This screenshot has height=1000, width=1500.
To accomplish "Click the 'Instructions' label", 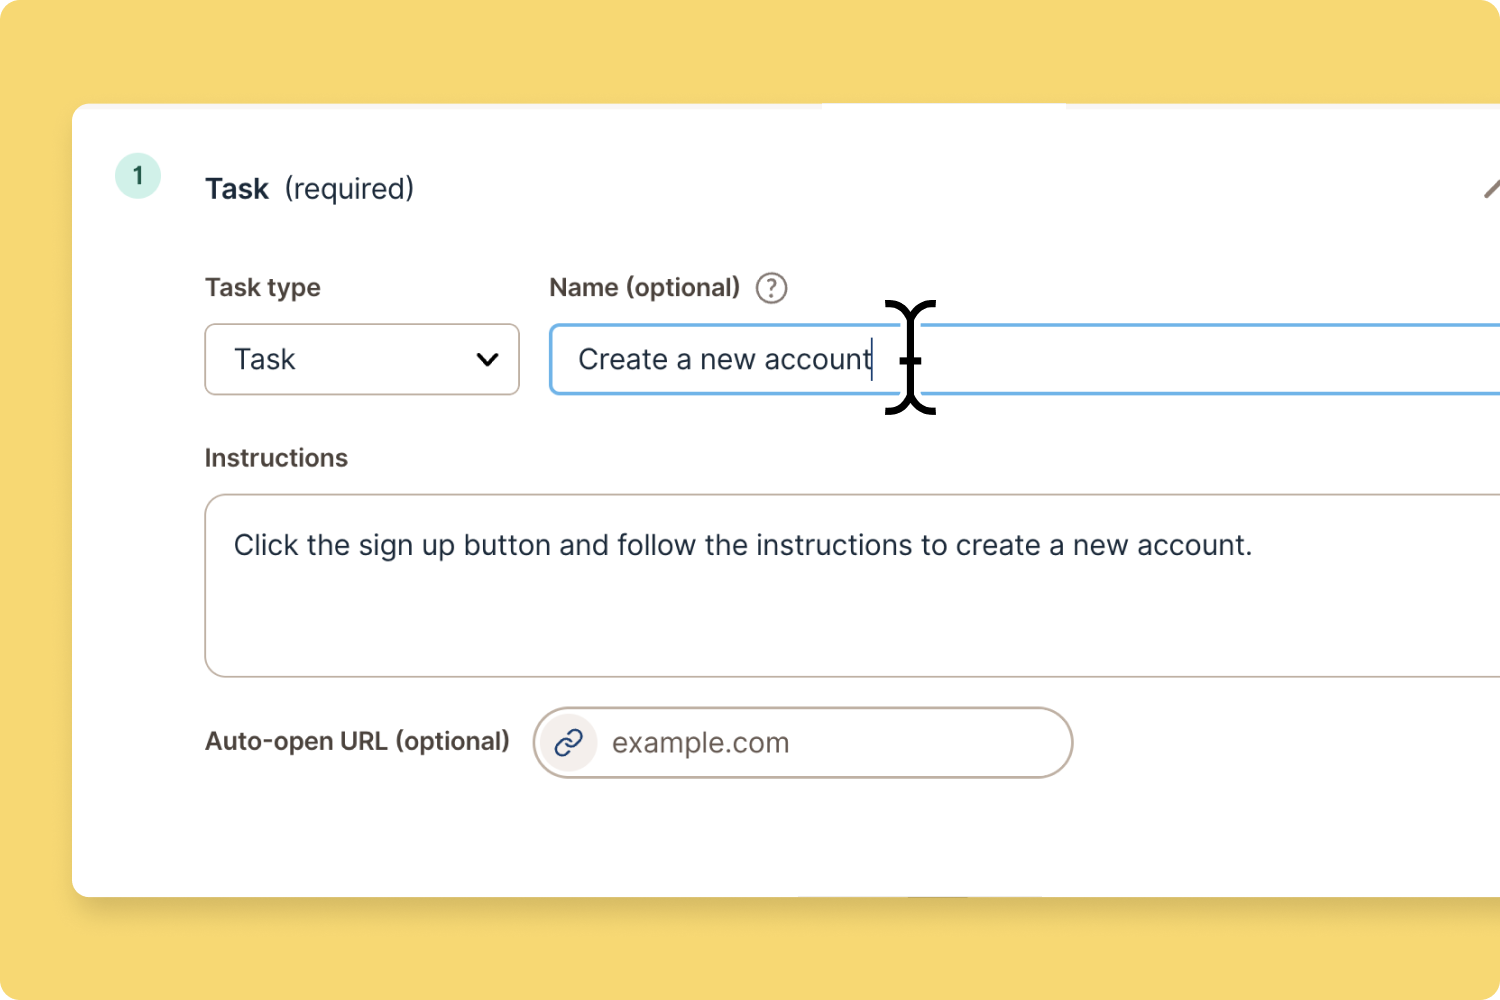I will pyautogui.click(x=276, y=458).
